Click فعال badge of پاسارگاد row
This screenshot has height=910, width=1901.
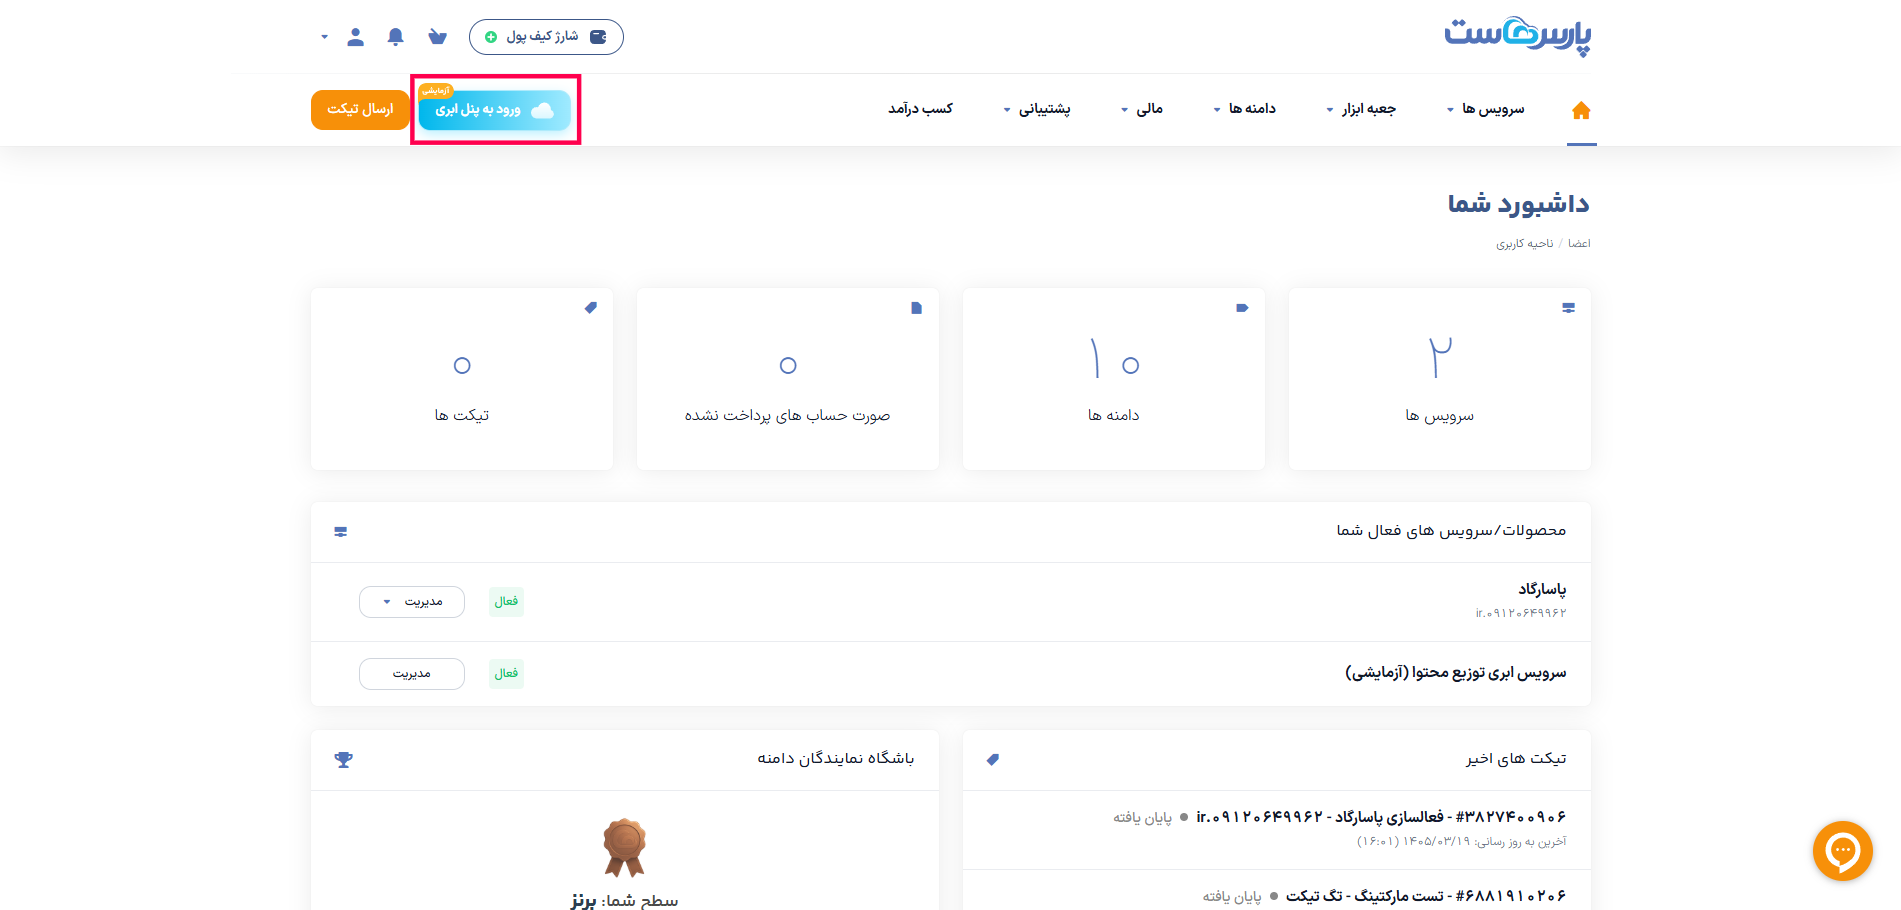click(506, 602)
